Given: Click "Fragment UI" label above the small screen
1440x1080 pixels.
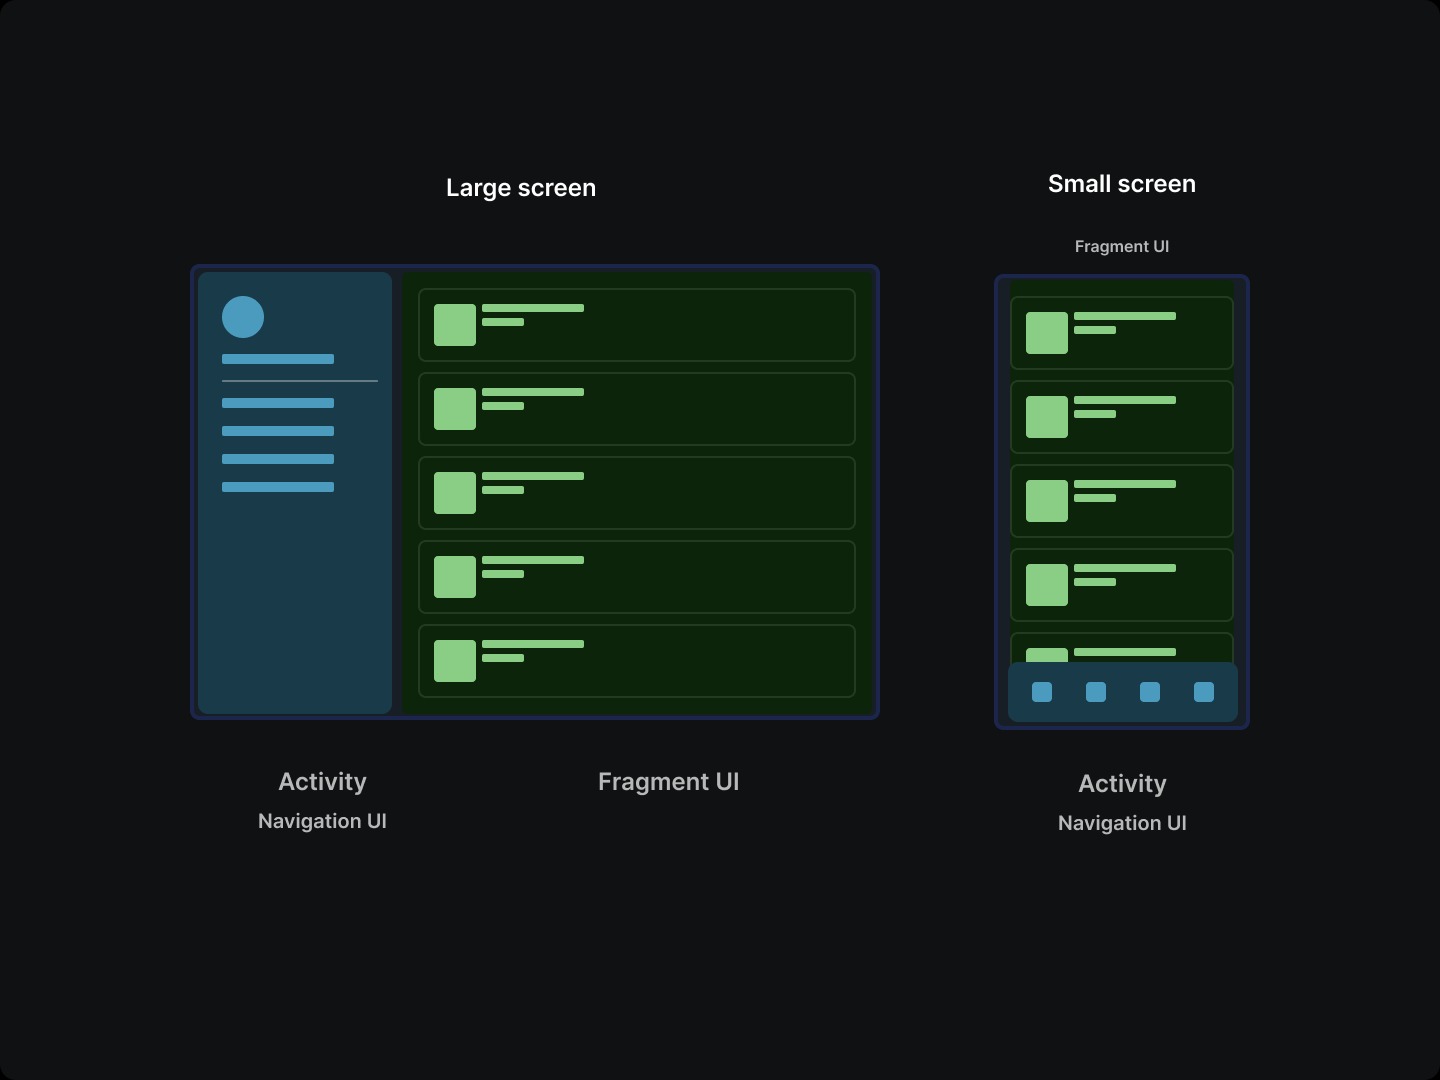Looking at the screenshot, I should [1122, 246].
